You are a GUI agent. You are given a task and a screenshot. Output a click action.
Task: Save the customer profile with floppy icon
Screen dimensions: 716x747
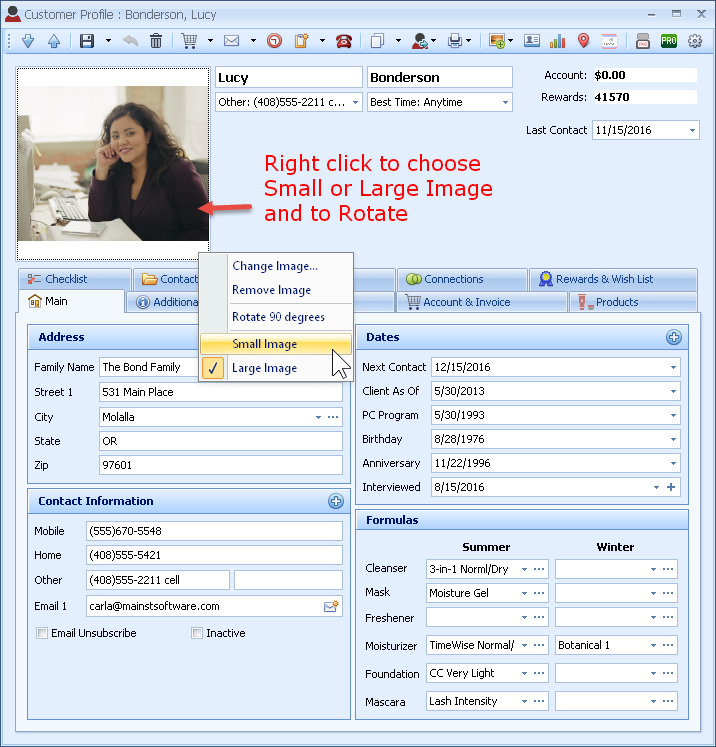pyautogui.click(x=87, y=41)
